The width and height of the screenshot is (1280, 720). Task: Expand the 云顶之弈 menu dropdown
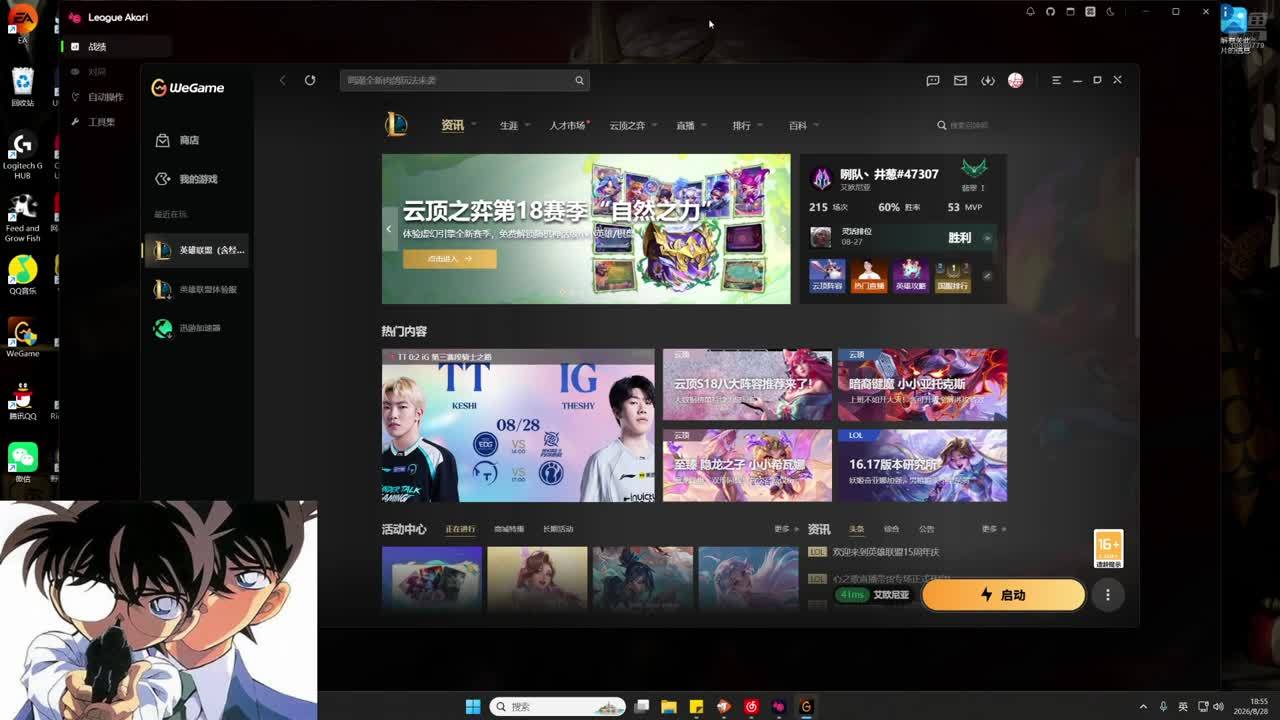point(654,125)
